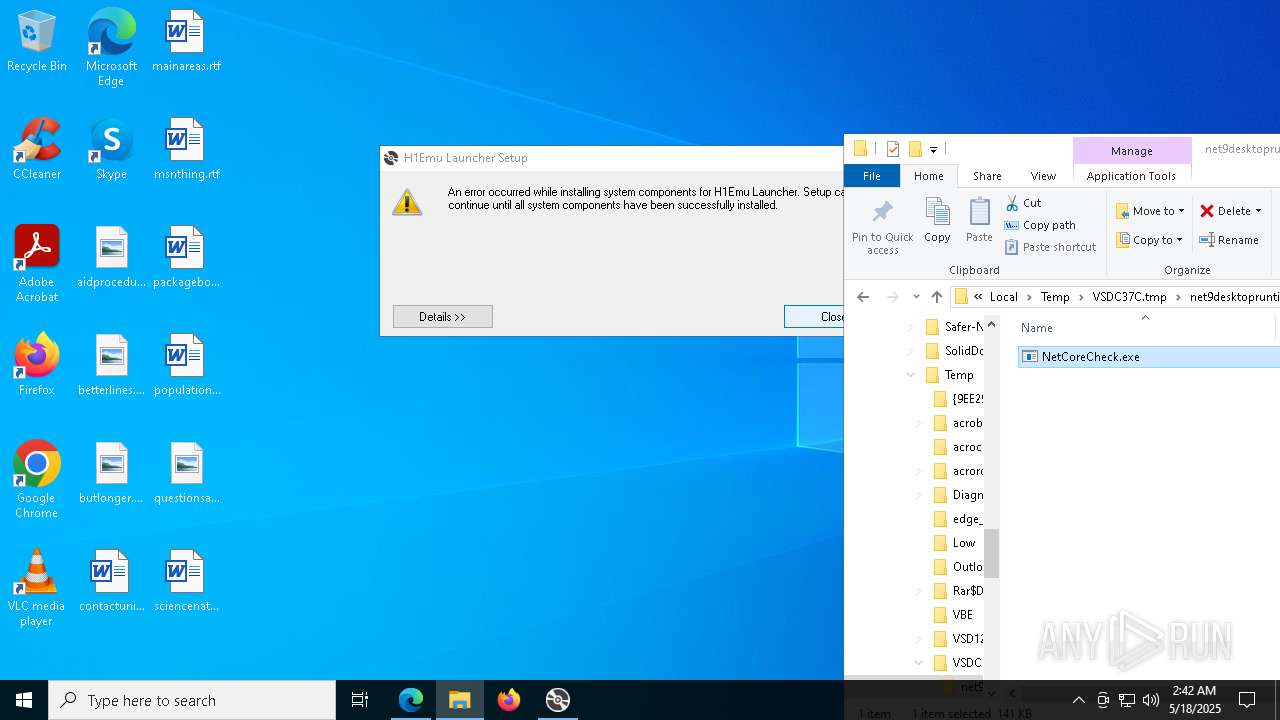Expand the Rar$D folder tree node

pos(919,591)
